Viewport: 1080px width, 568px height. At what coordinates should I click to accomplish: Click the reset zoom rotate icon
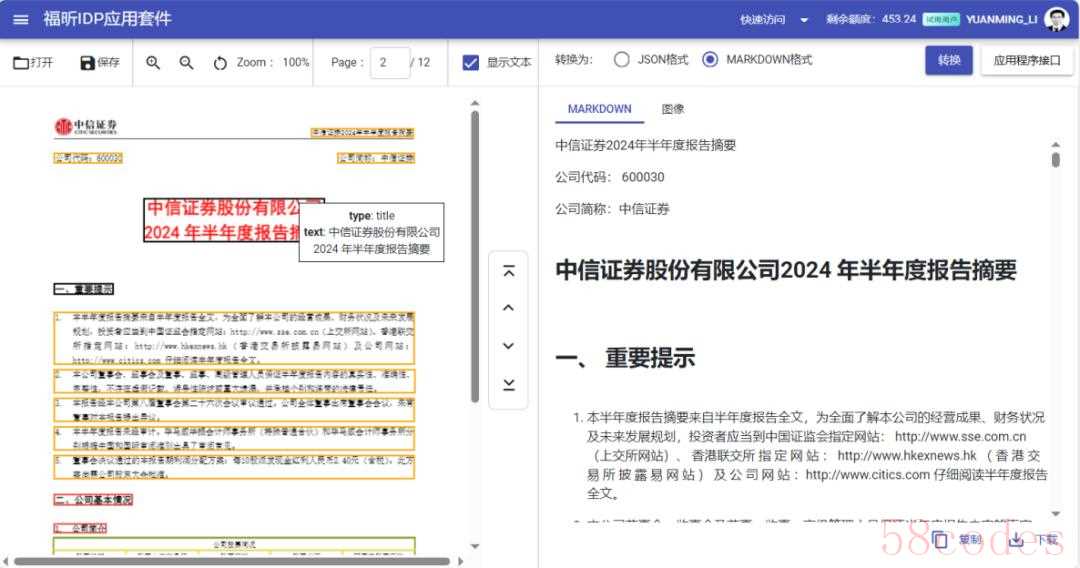coord(220,63)
